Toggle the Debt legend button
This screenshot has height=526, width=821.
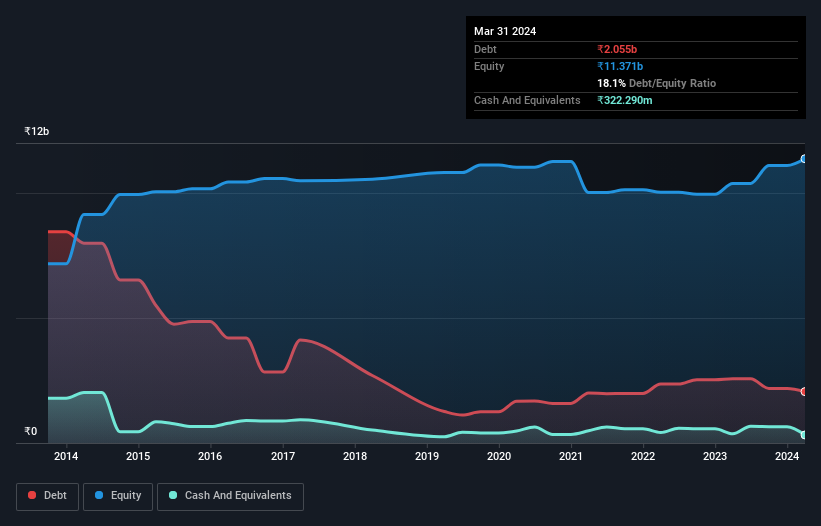[x=48, y=496]
